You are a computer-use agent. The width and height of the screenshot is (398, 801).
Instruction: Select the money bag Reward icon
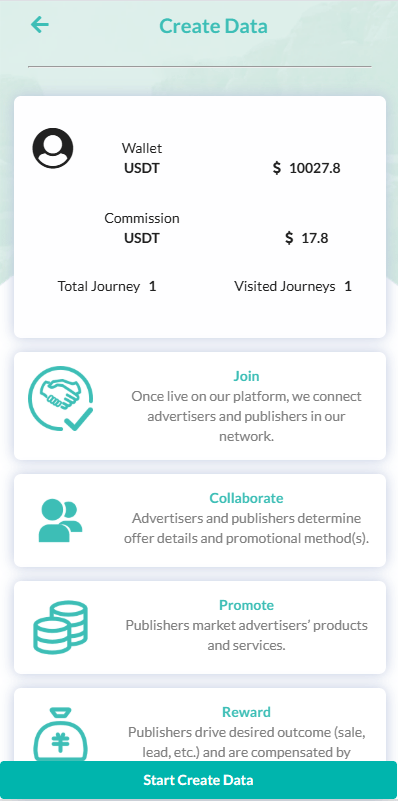(x=60, y=734)
